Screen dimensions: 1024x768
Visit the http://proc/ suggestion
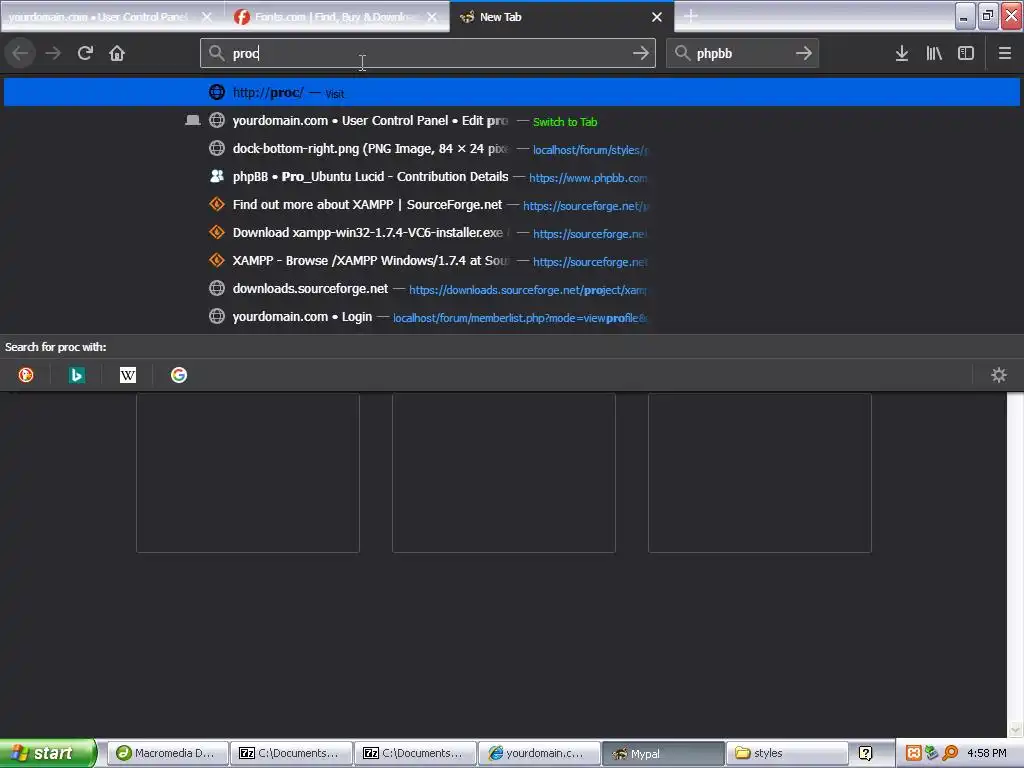click(512, 92)
